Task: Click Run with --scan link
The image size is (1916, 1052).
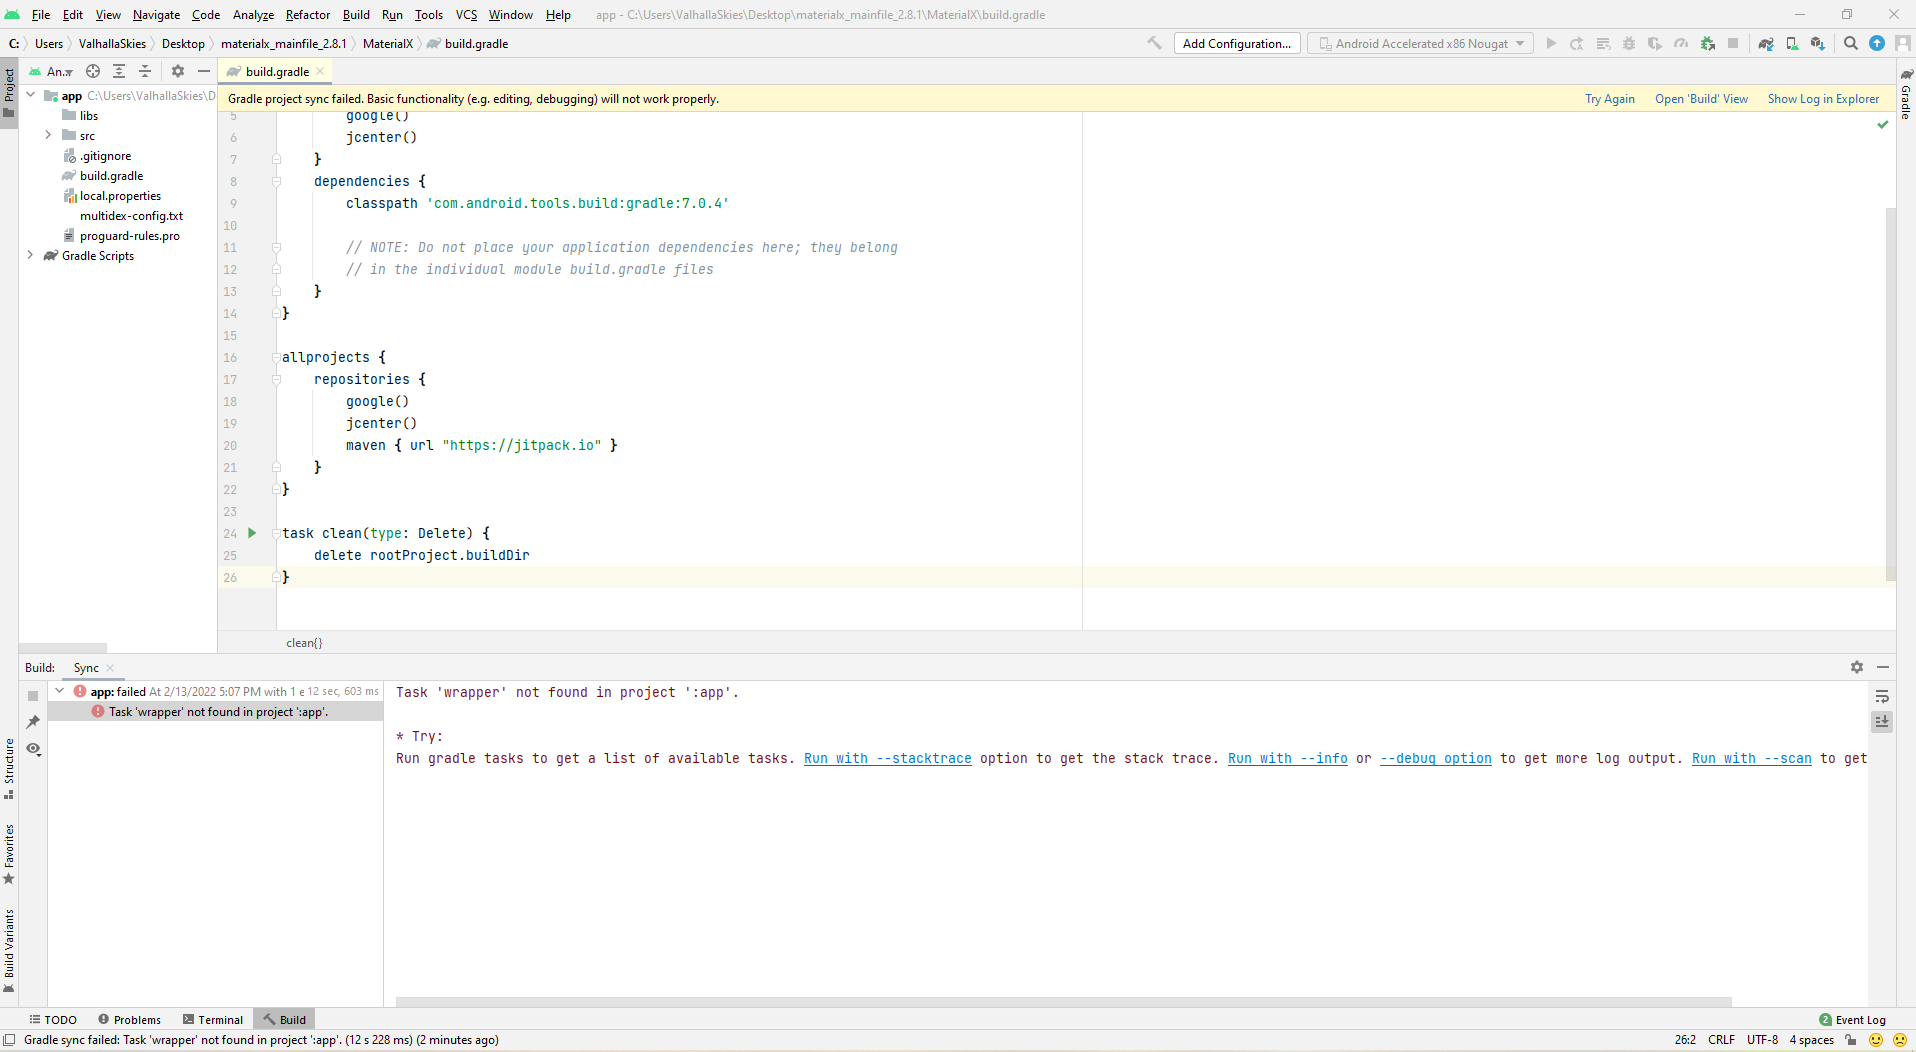Action: point(1752,758)
